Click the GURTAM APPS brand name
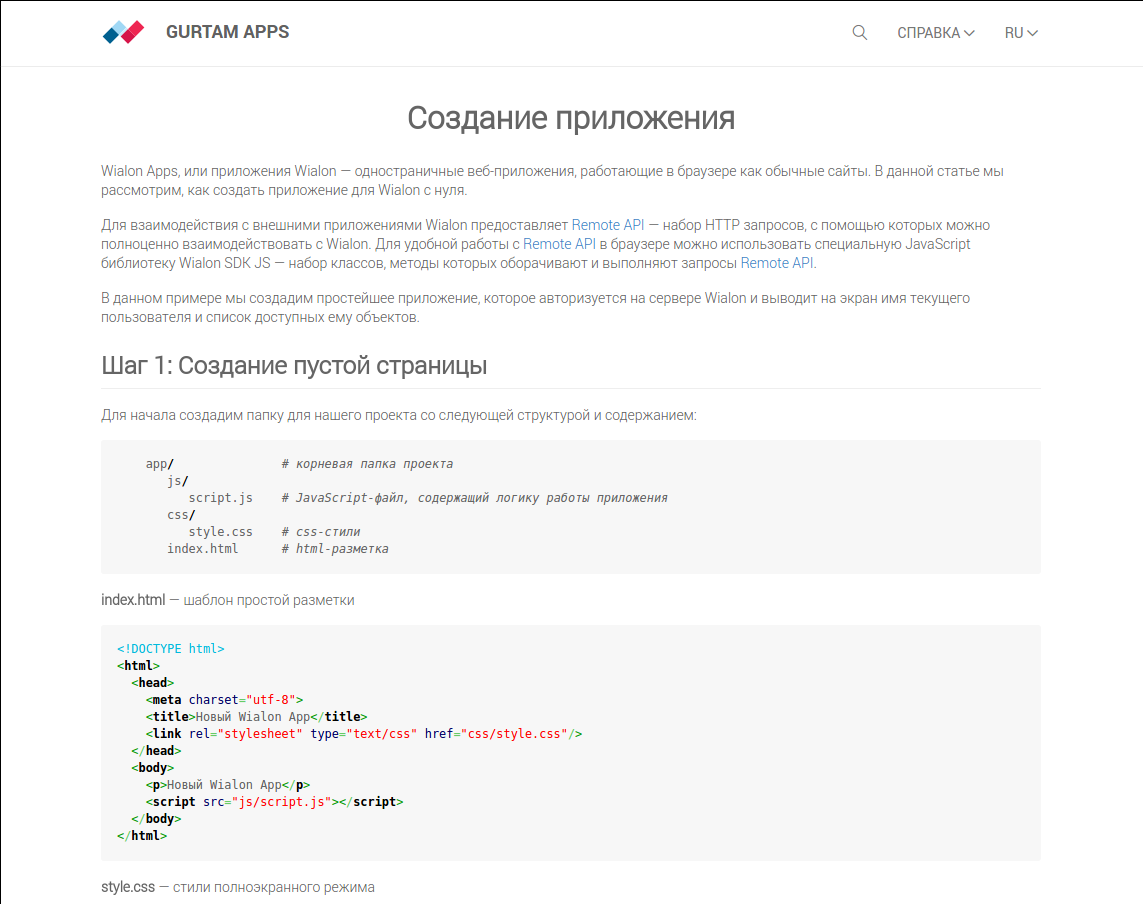1143x904 pixels. click(227, 32)
